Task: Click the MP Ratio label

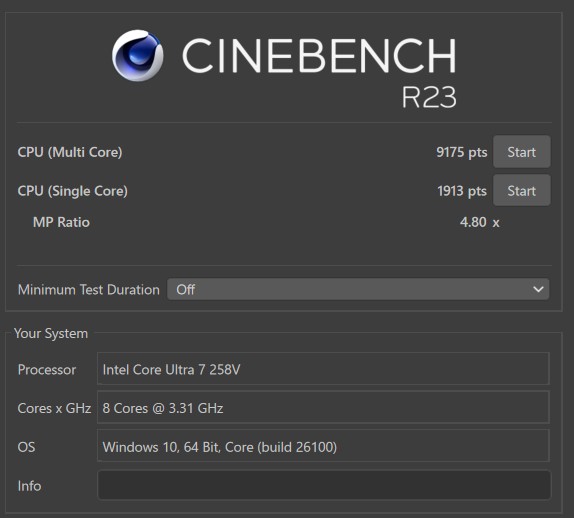Action: point(61,222)
